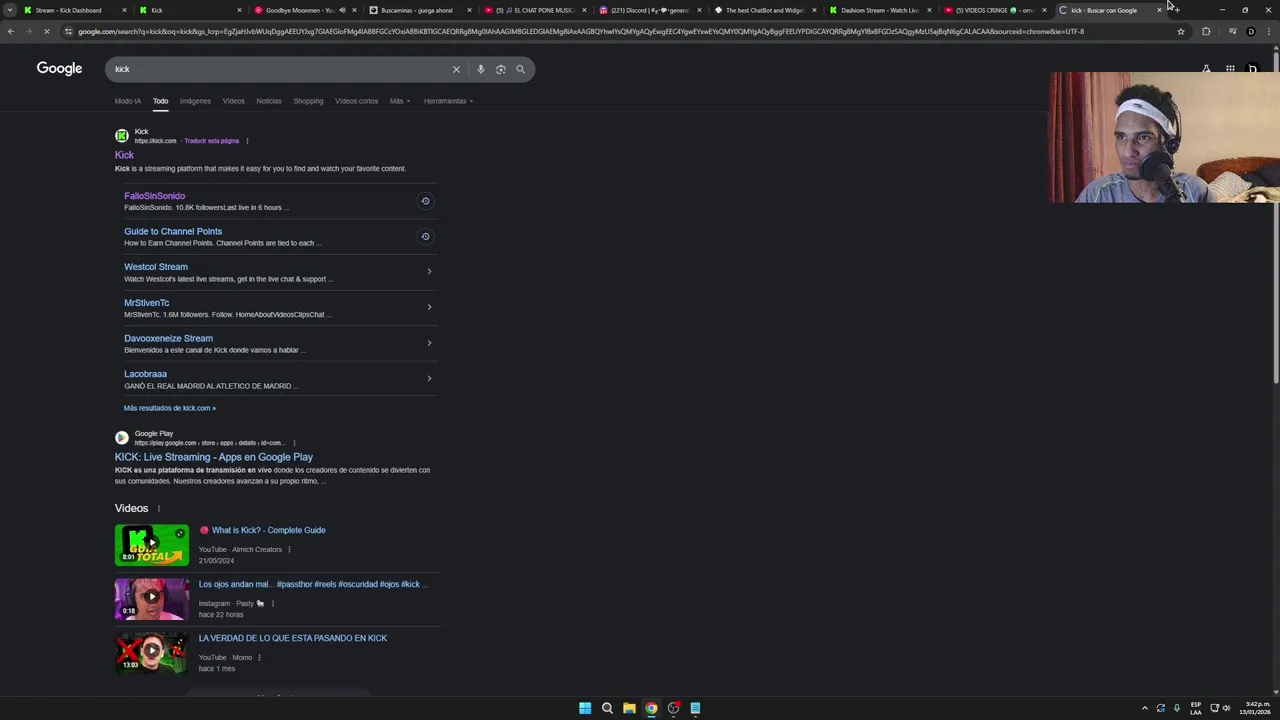Play the Instagram reel thumbnail
This screenshot has width=1280, height=720.
(x=151, y=599)
